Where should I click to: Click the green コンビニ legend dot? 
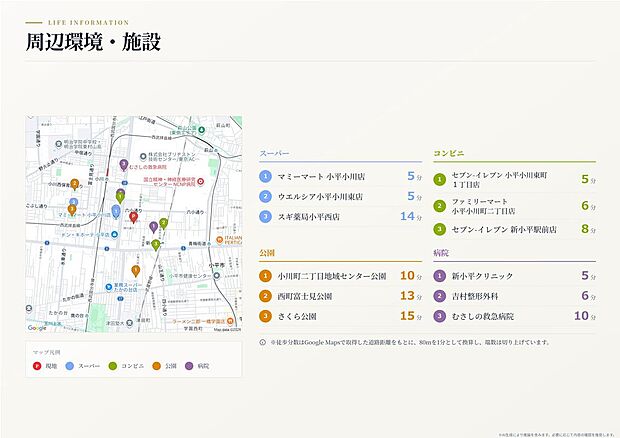(113, 366)
